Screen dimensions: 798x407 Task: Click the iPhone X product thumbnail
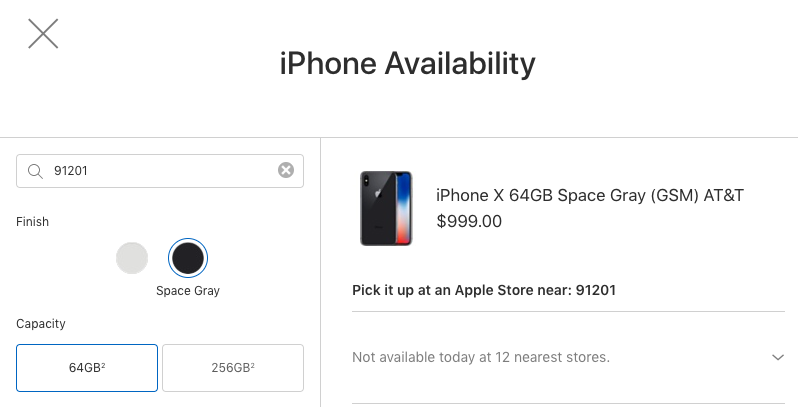[x=385, y=208]
